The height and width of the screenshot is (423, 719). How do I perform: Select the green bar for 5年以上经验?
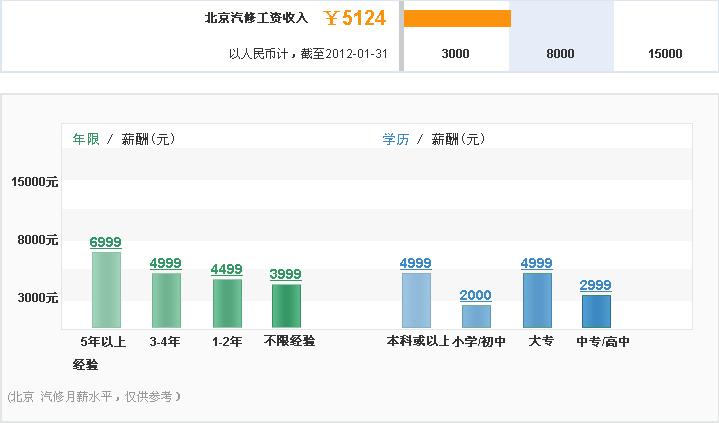(x=106, y=290)
